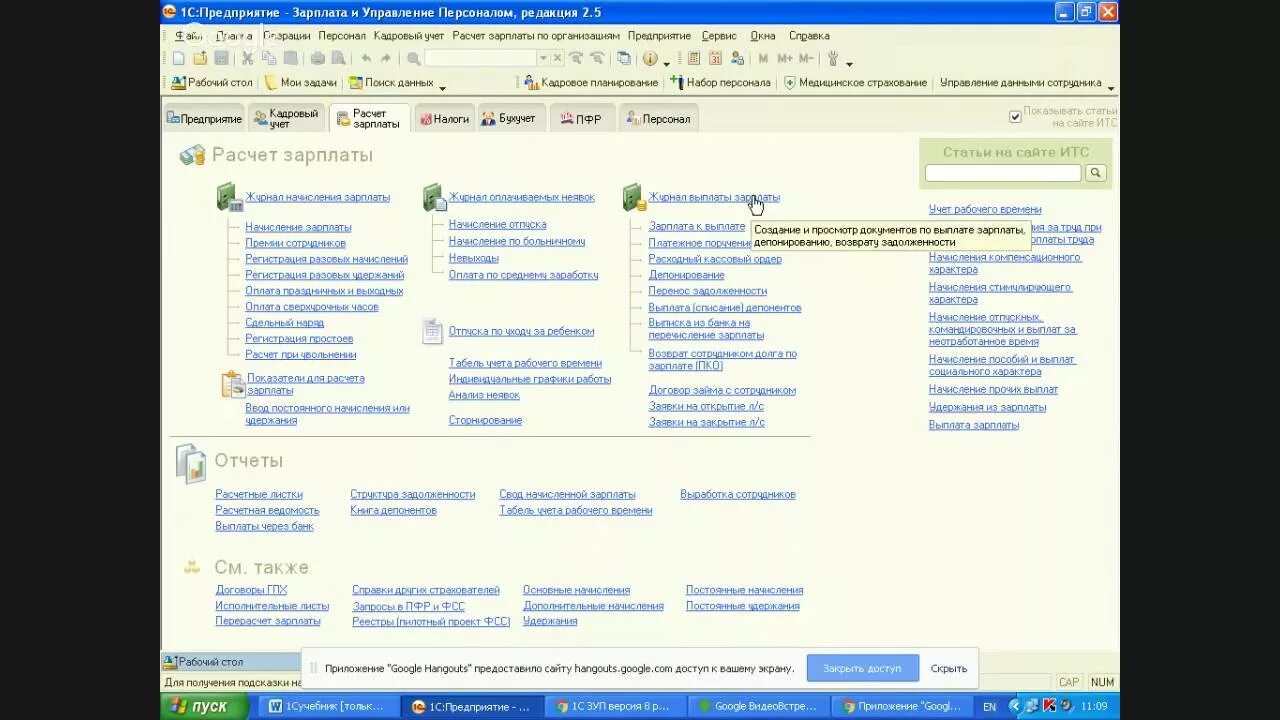Expand Управление данными сотрудника dropdown
This screenshot has width=1280, height=720.
point(1110,86)
